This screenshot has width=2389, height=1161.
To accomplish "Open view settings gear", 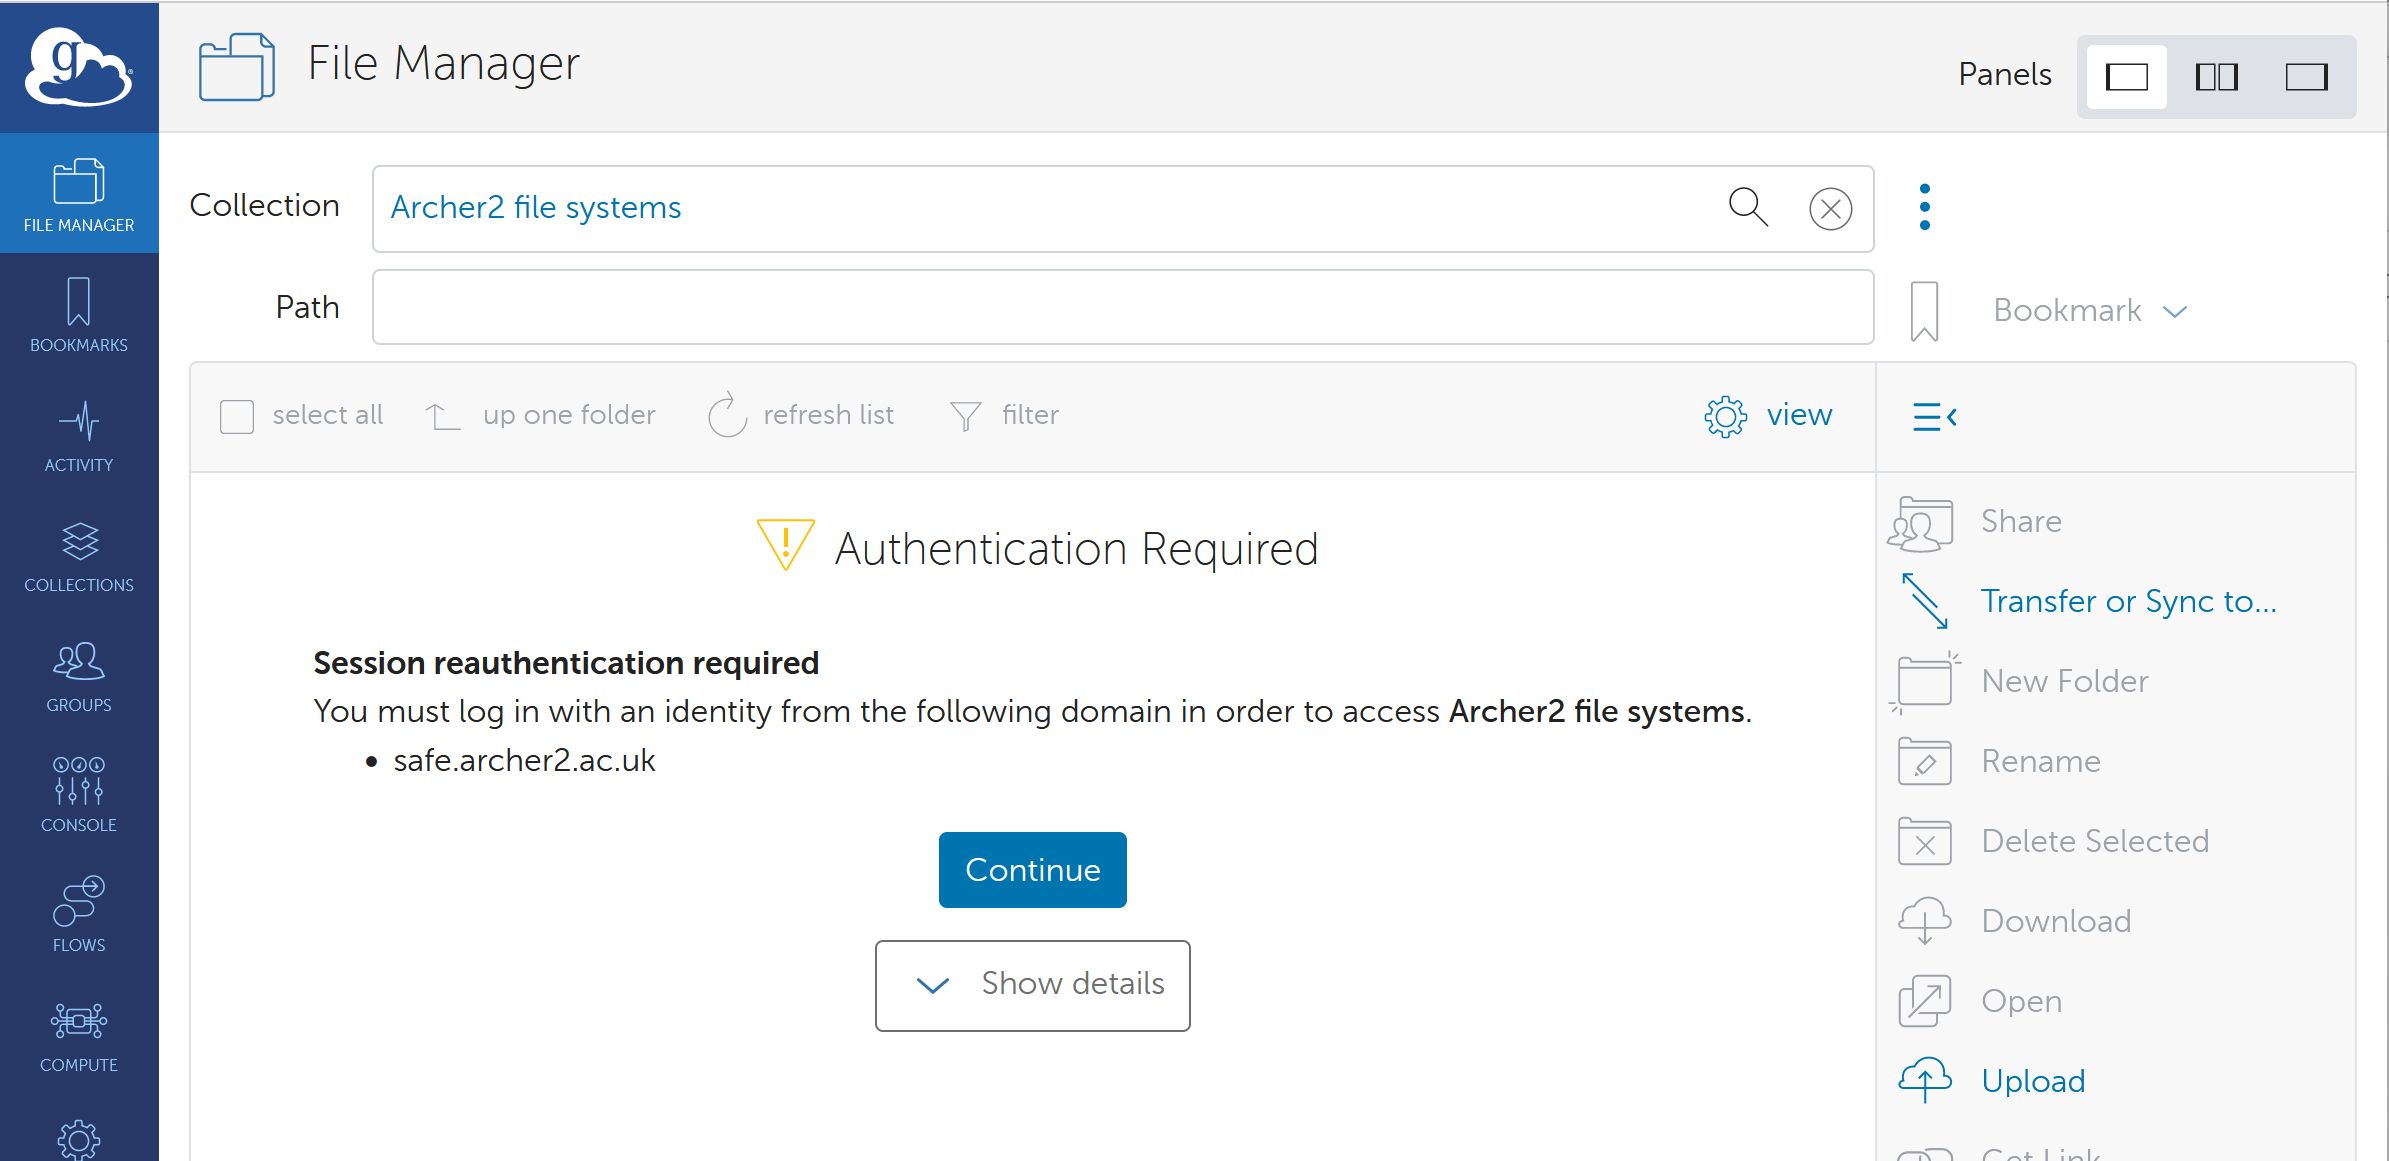I will pyautogui.click(x=1768, y=415).
